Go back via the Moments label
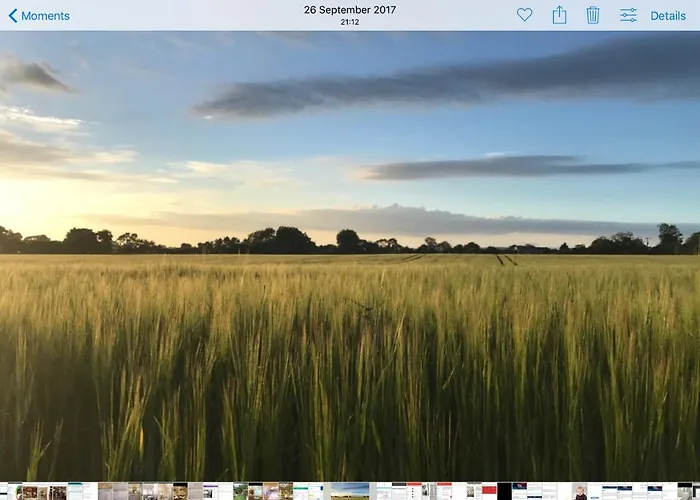The image size is (700, 500). pyautogui.click(x=45, y=16)
